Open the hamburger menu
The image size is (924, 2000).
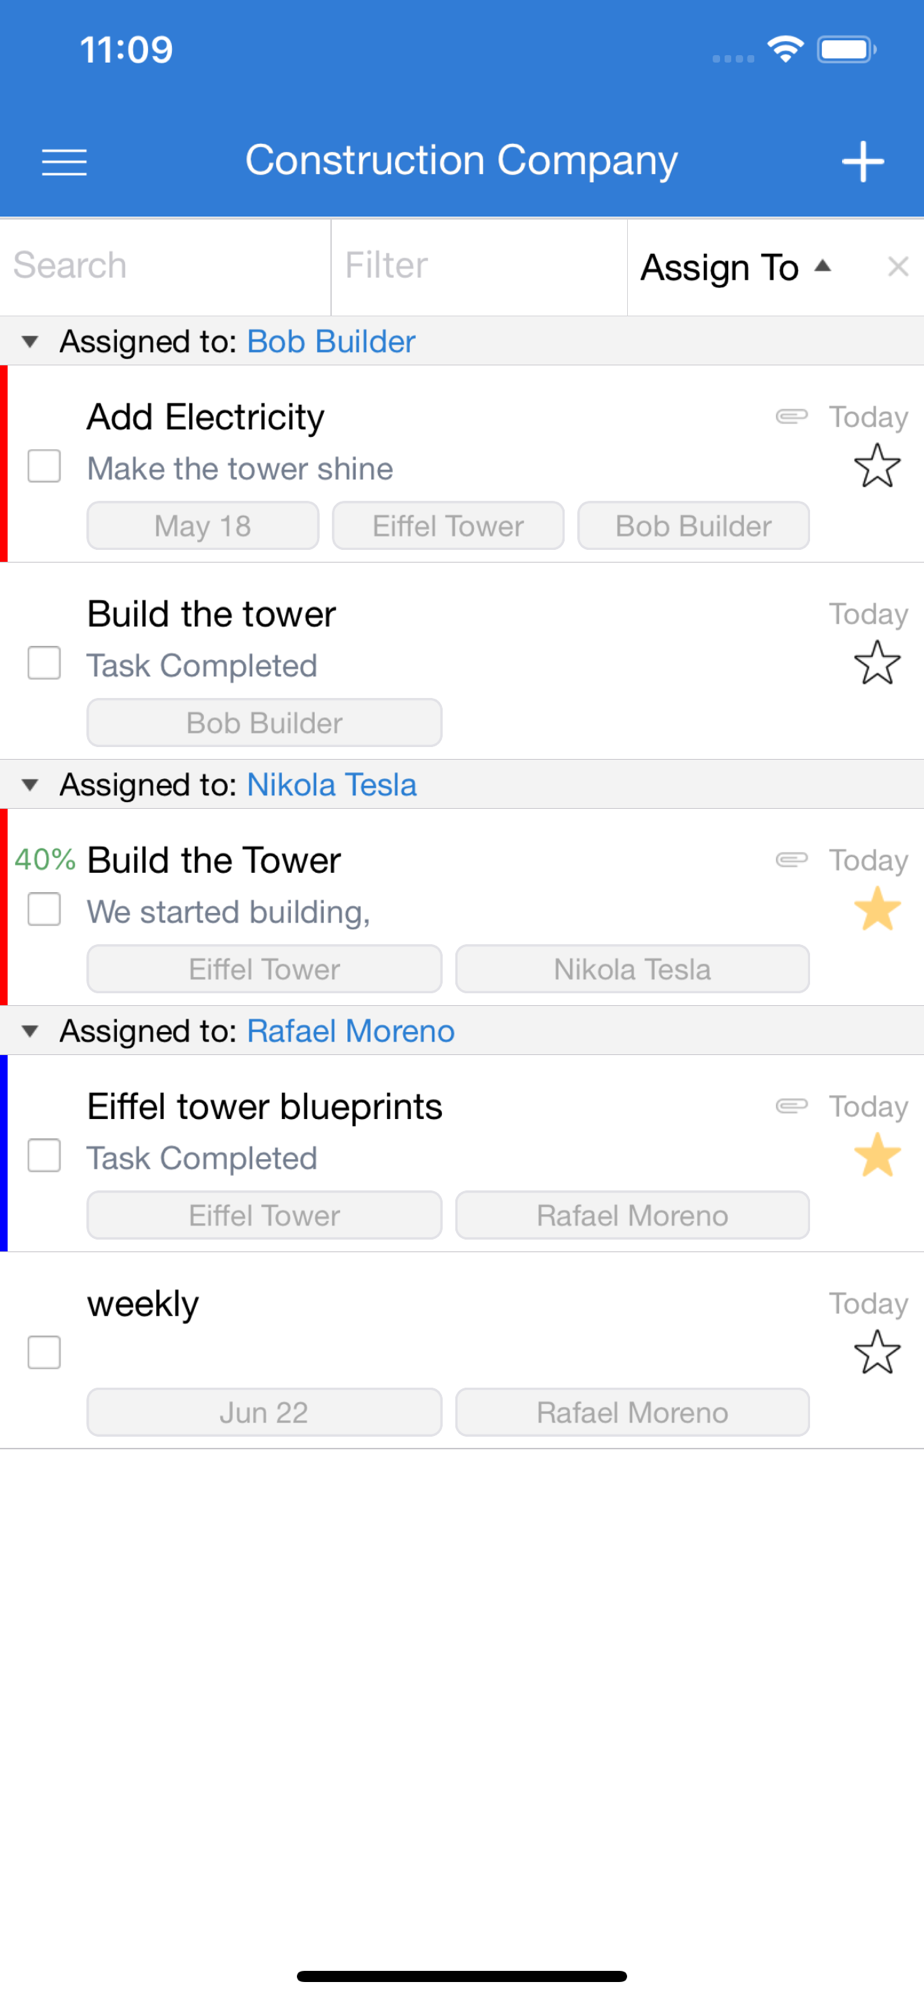[64, 162]
